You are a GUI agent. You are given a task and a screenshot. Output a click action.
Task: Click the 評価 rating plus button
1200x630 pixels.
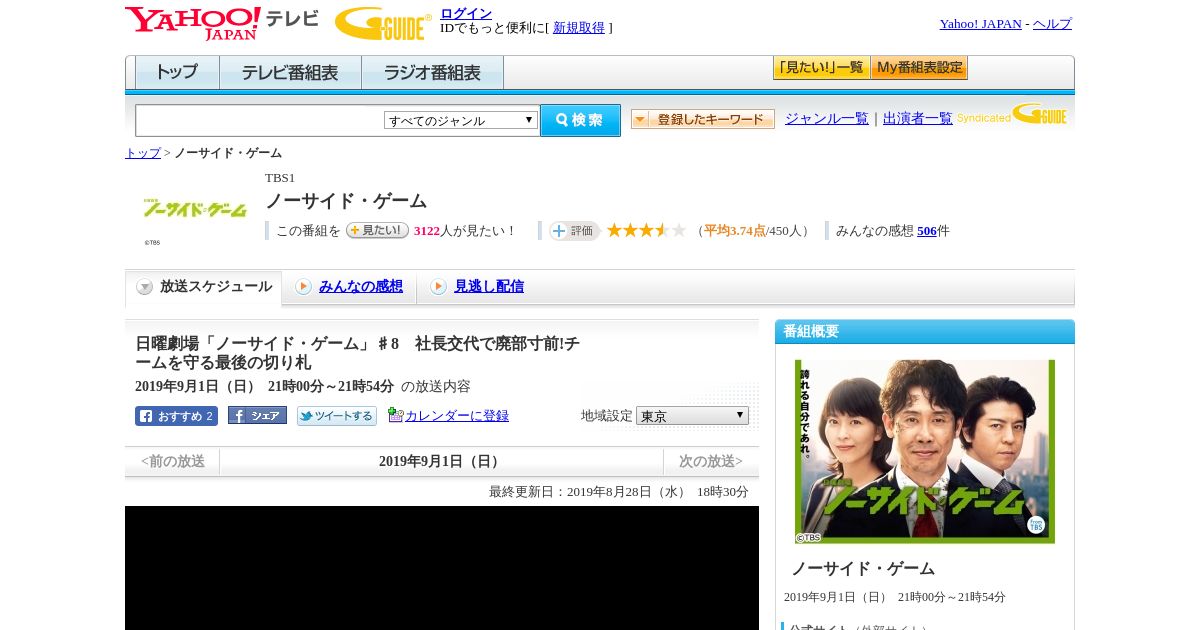click(574, 231)
